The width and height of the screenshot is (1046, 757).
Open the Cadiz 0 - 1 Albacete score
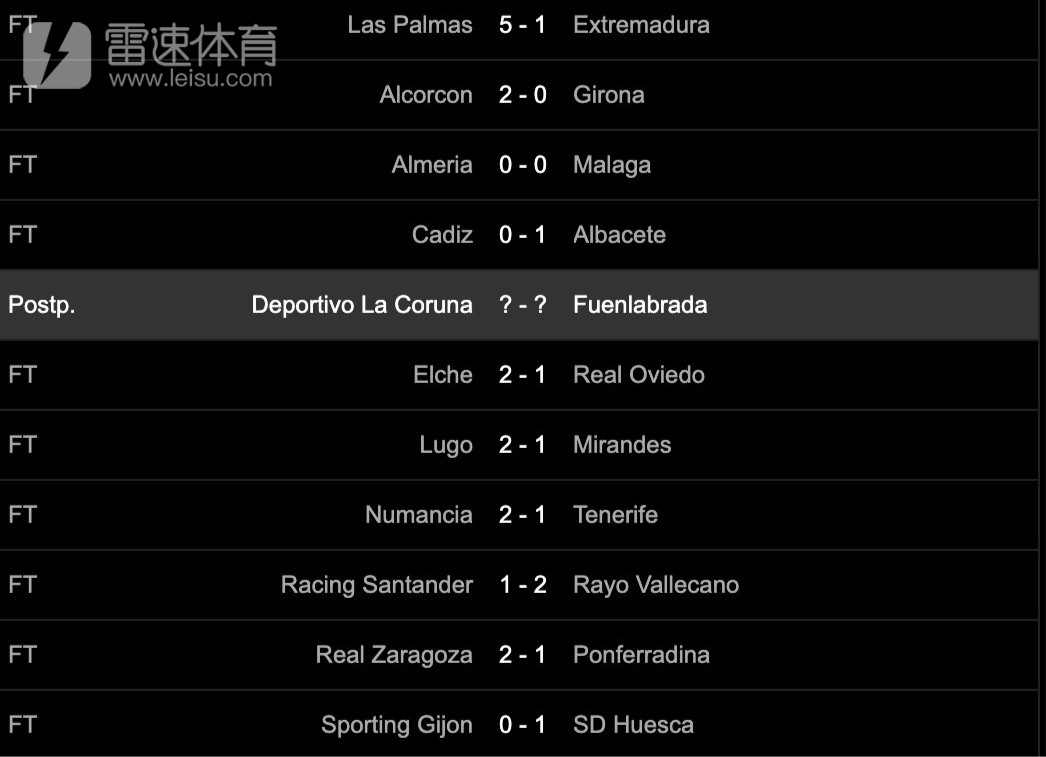522,235
